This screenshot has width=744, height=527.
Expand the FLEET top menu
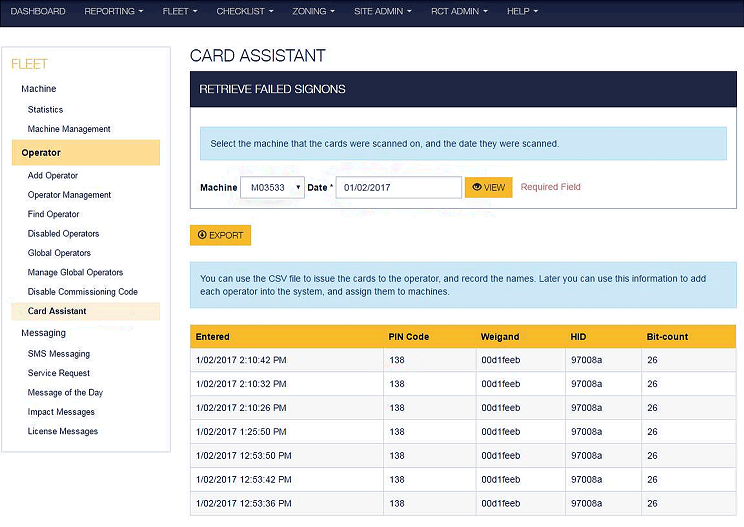point(180,11)
